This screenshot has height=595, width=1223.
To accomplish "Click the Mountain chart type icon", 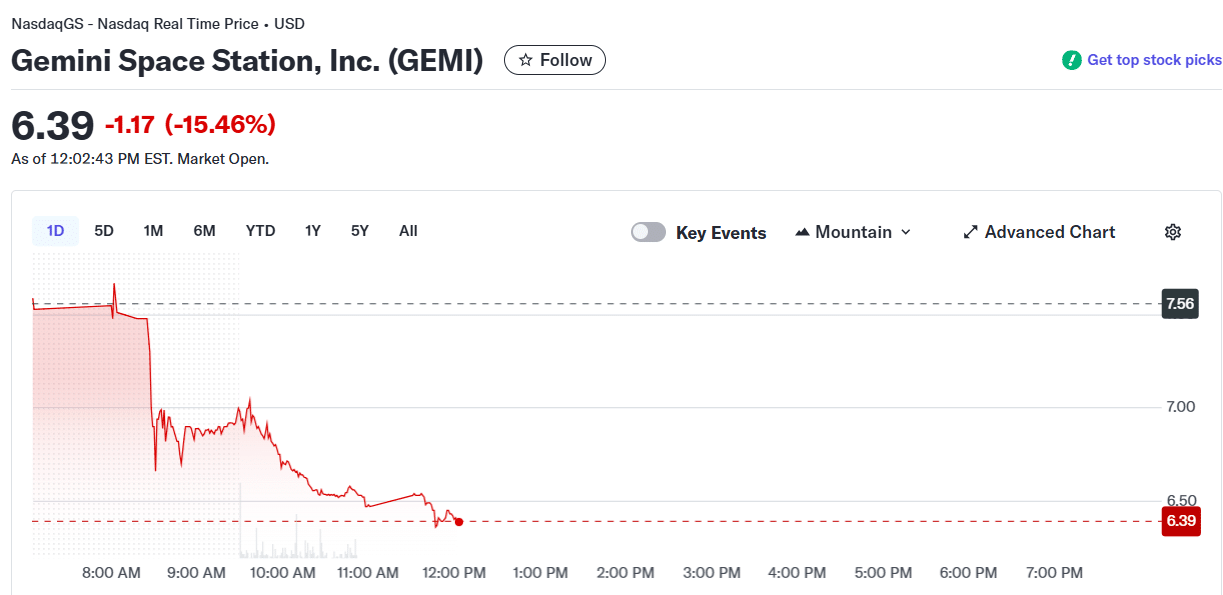I will point(802,232).
